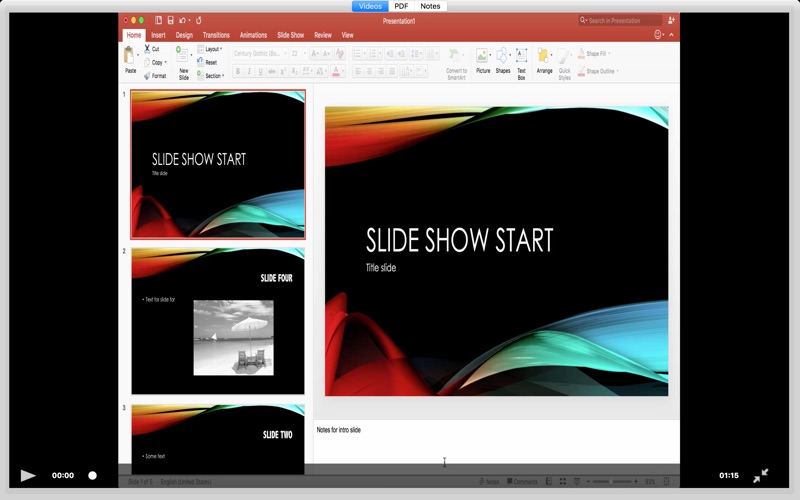Switch to the PDF segment
The width and height of the screenshot is (800, 500).
[x=402, y=6]
